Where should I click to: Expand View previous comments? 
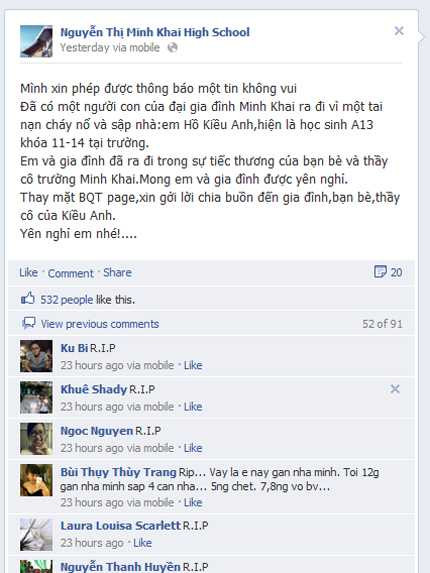[x=100, y=324]
